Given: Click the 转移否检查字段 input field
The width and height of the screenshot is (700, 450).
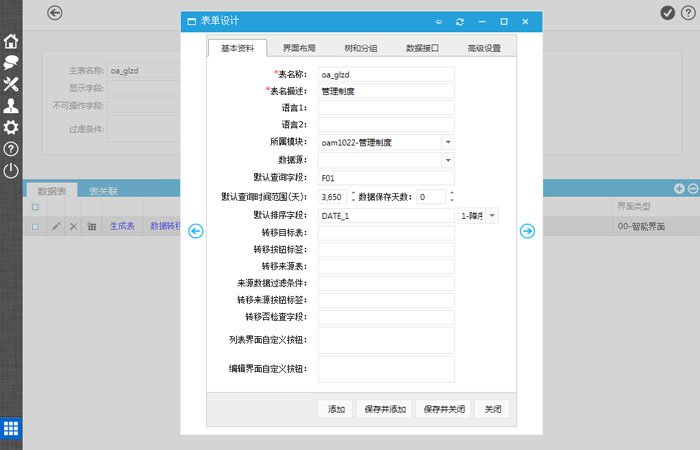Looking at the screenshot, I should pos(386,317).
